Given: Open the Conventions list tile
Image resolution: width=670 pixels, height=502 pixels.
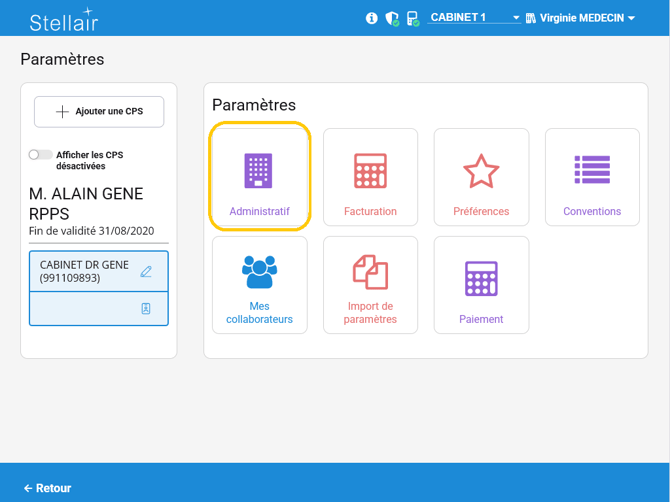Looking at the screenshot, I should click(x=592, y=178).
